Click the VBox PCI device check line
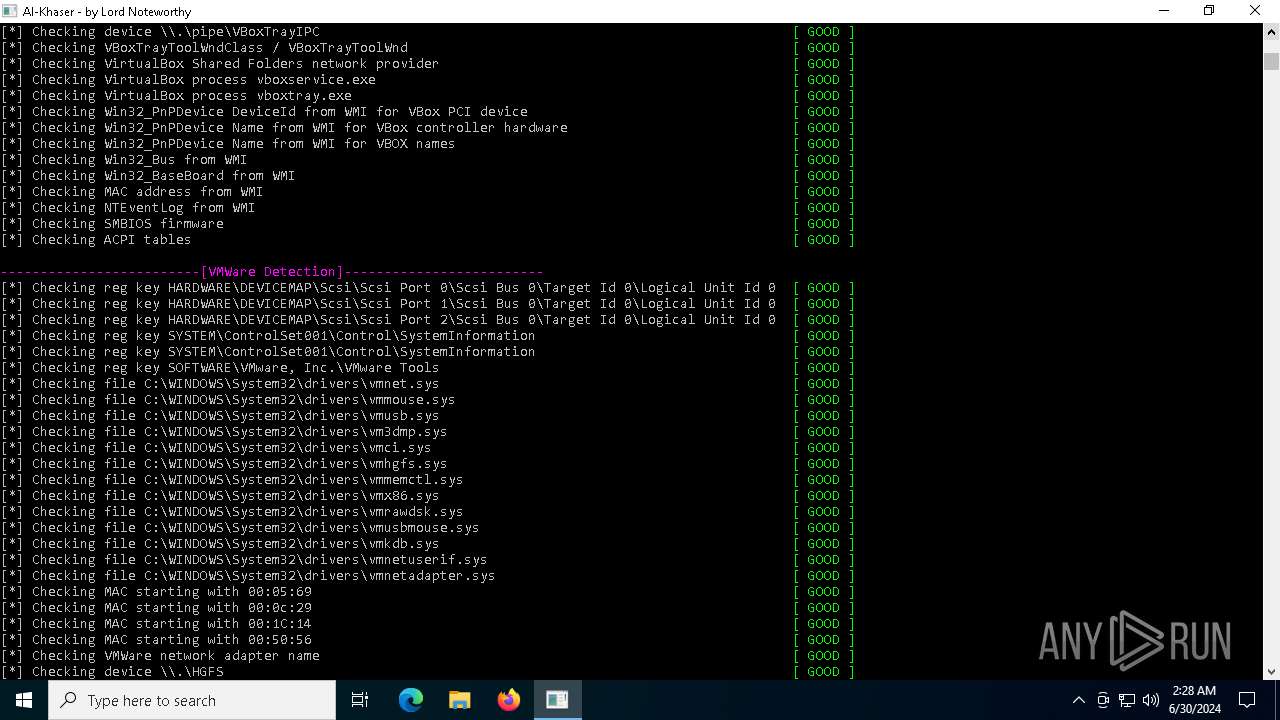This screenshot has width=1280, height=720. (264, 112)
